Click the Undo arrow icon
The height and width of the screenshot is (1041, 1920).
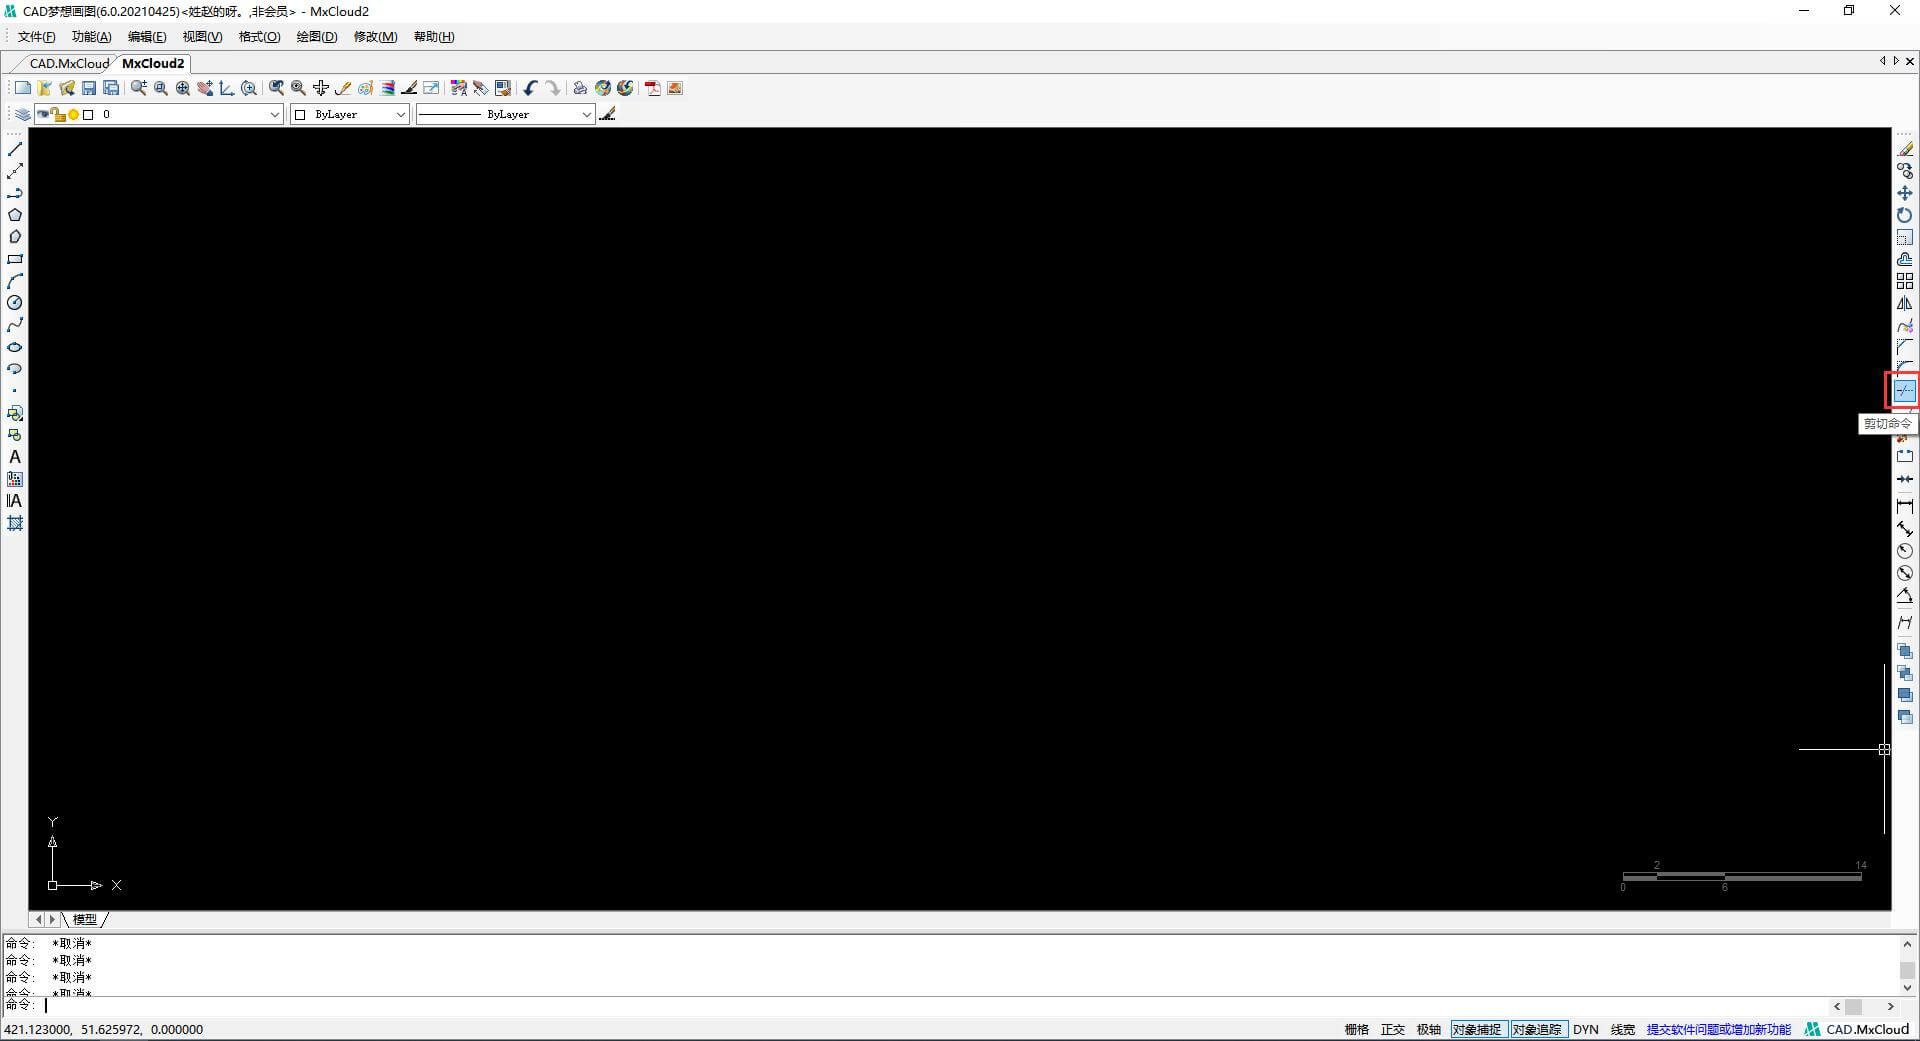530,88
